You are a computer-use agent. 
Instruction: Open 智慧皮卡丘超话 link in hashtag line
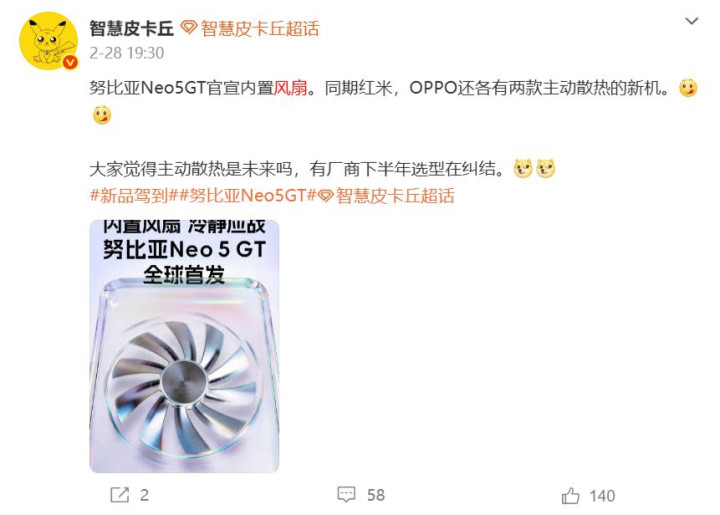[x=395, y=196]
